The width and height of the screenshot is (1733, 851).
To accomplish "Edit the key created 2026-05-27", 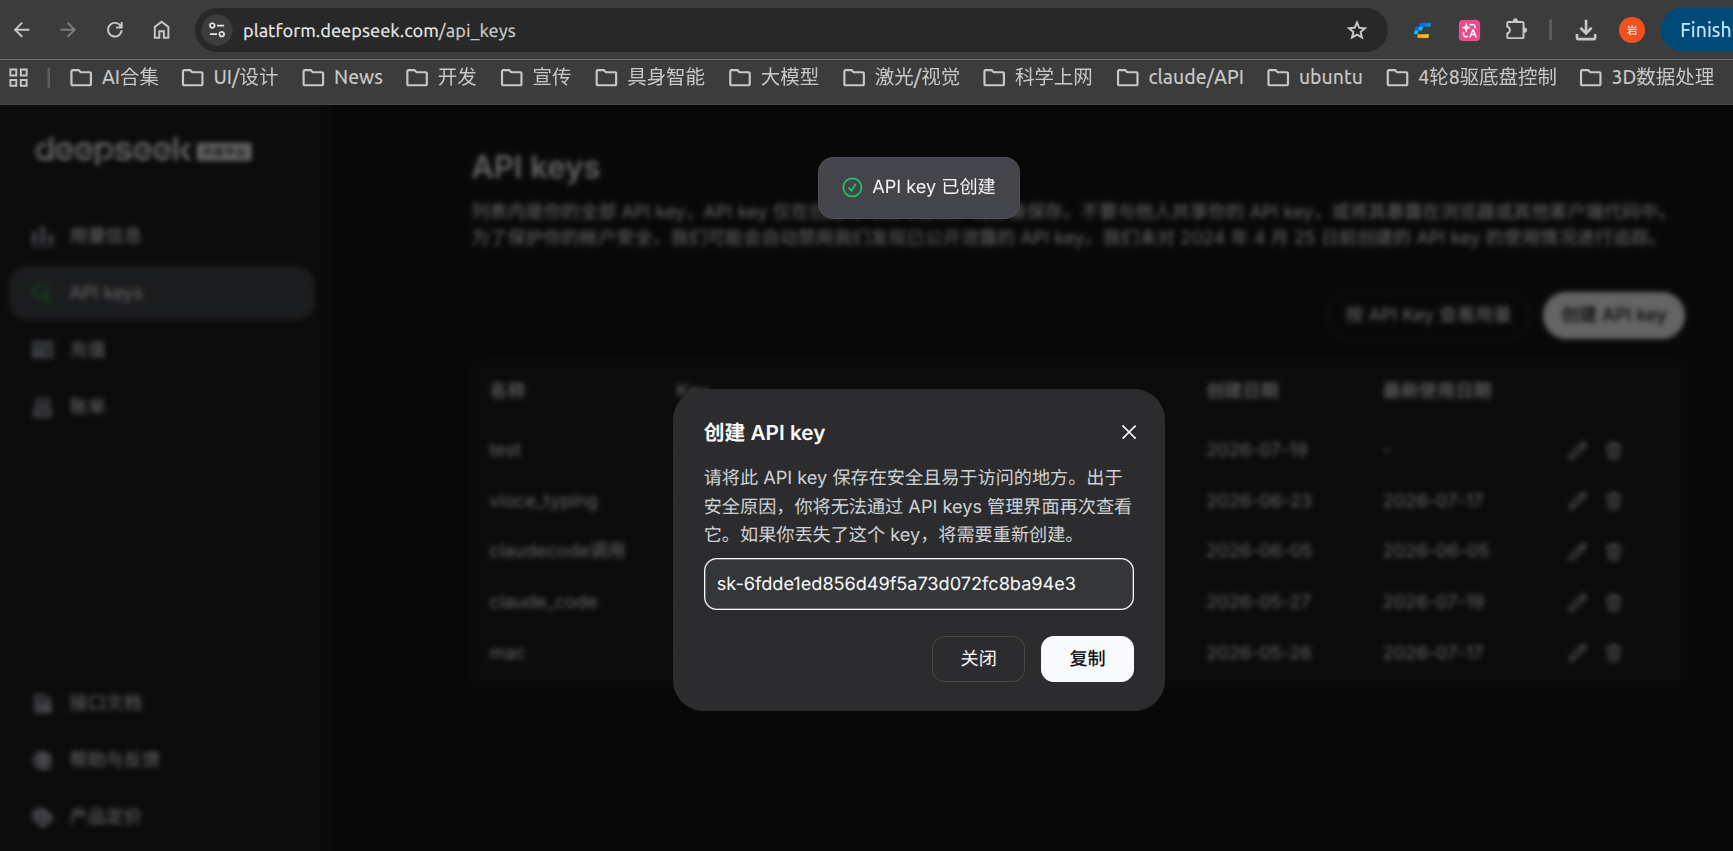I will 1577,602.
